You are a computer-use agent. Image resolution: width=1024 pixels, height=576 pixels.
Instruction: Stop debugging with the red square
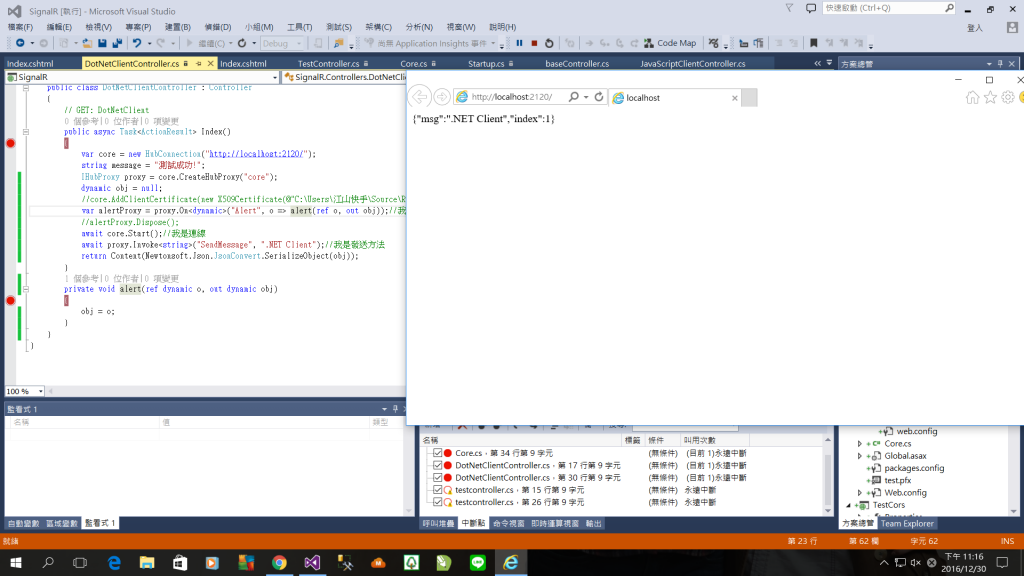pos(534,43)
